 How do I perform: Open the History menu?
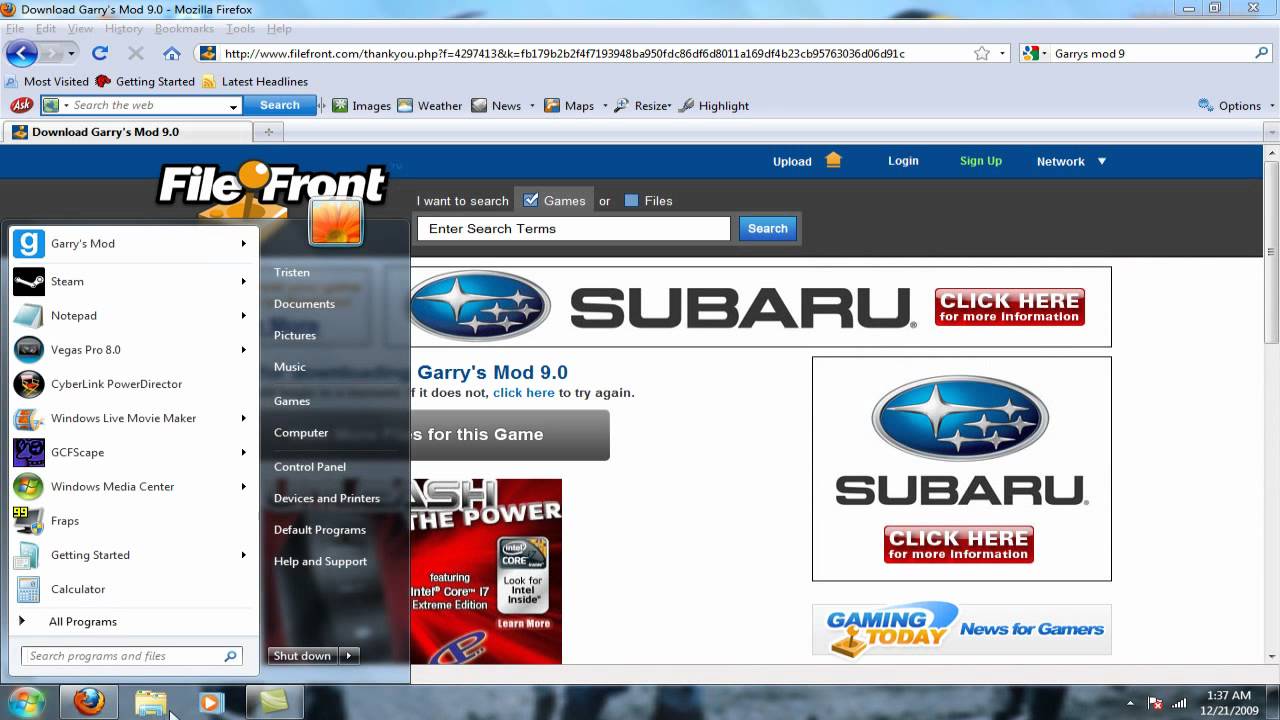(x=124, y=29)
